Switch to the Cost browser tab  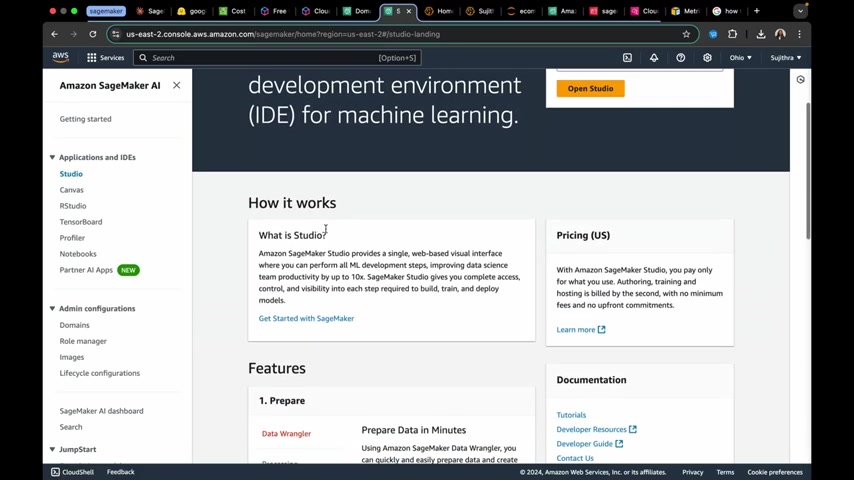tap(233, 11)
